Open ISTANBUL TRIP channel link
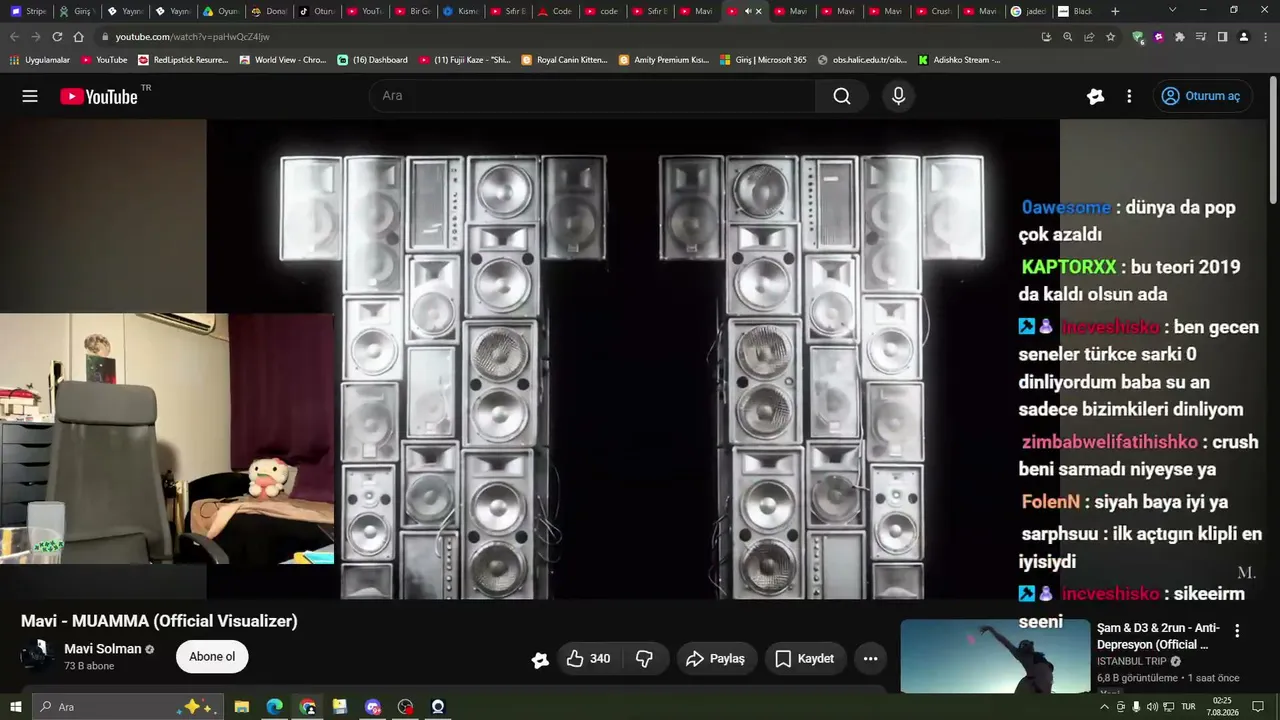Image resolution: width=1280 pixels, height=720 pixels. click(1133, 662)
